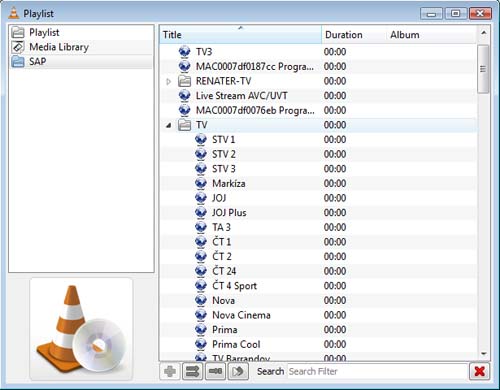
Task: Click the Media Library icon in sidebar
Action: 18,47
